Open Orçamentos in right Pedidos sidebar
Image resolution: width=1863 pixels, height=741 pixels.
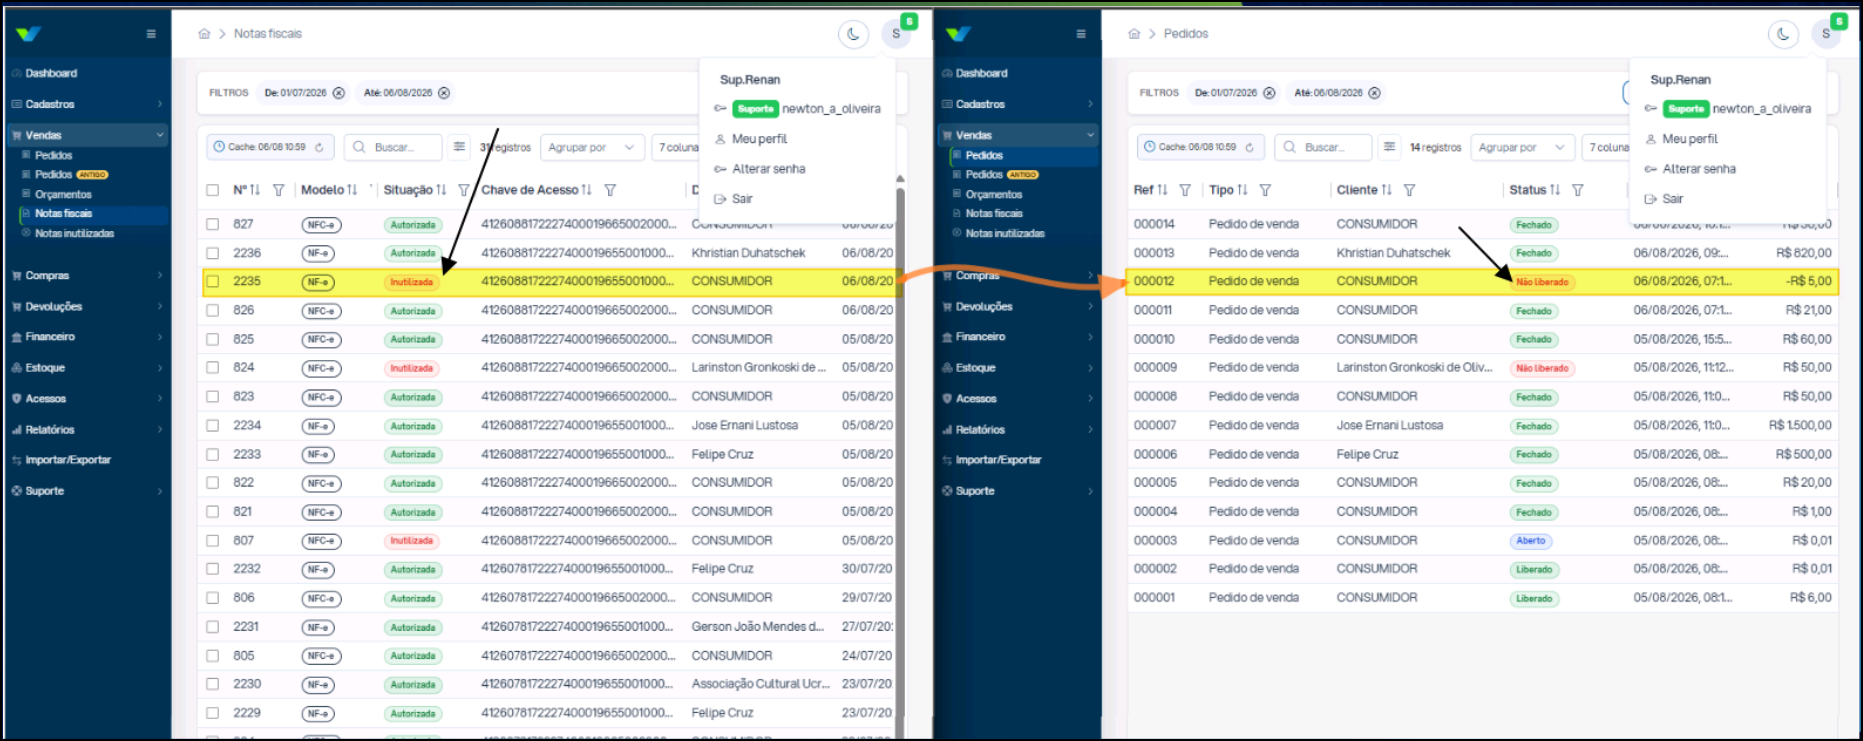point(994,194)
